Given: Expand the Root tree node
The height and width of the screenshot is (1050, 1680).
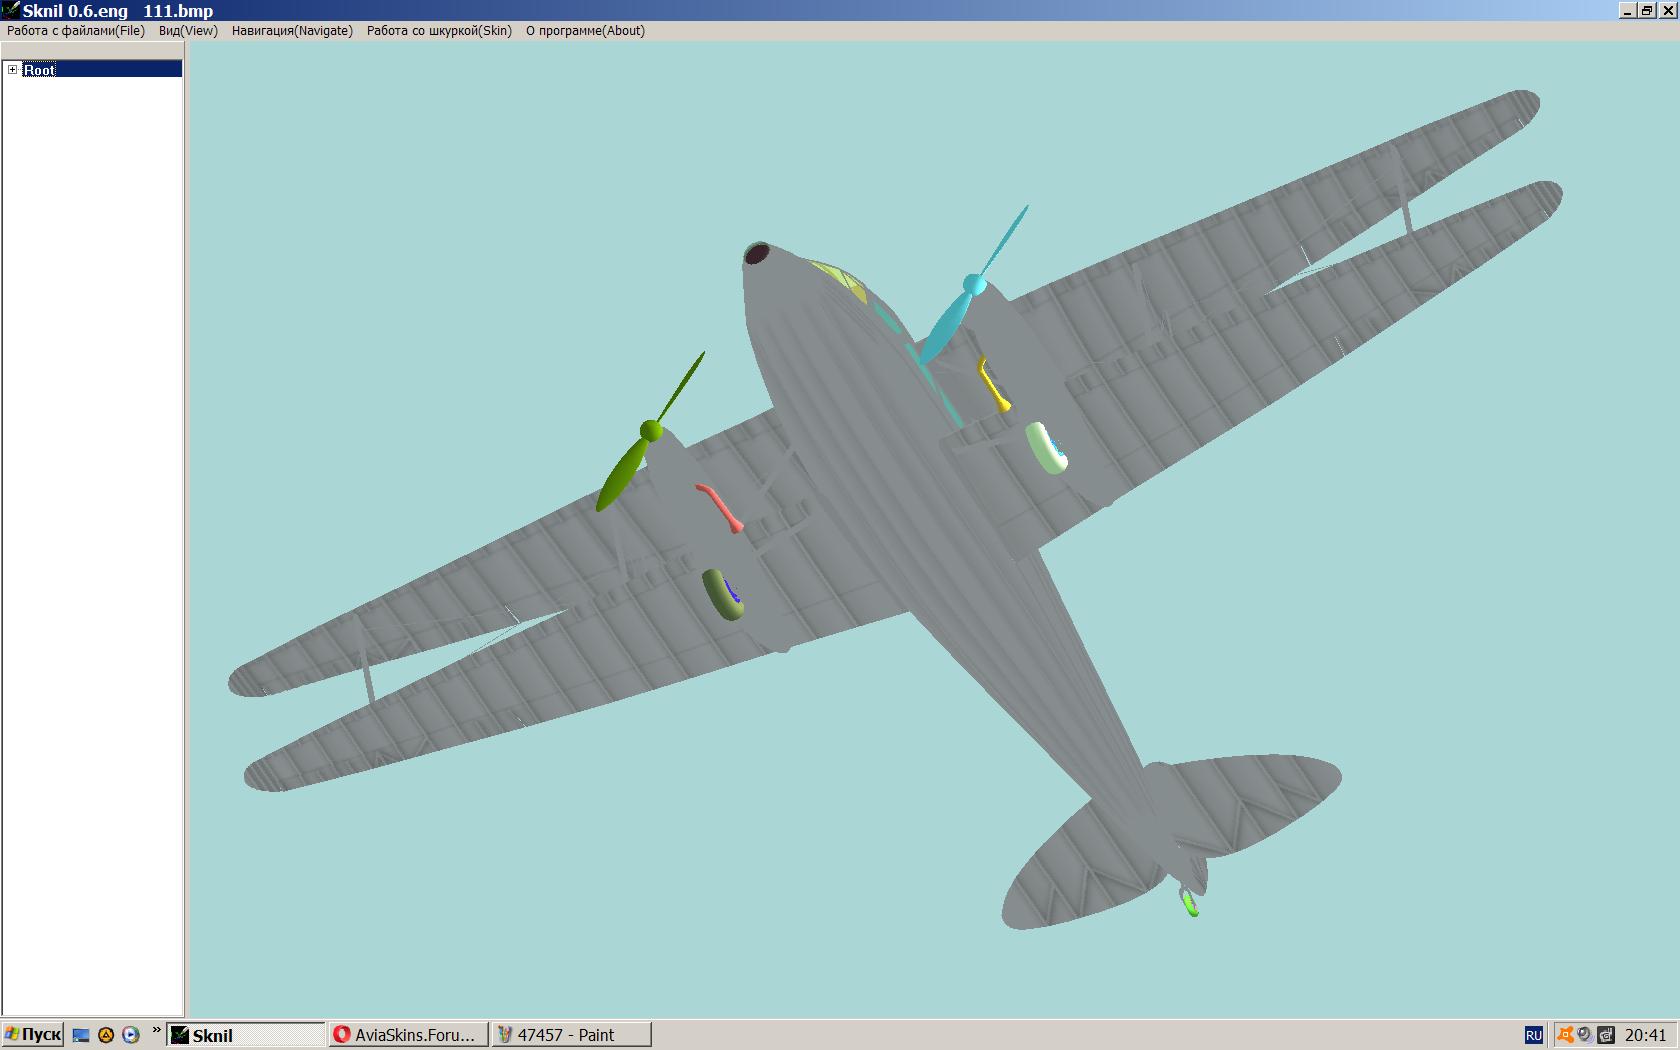Looking at the screenshot, I should [12, 69].
